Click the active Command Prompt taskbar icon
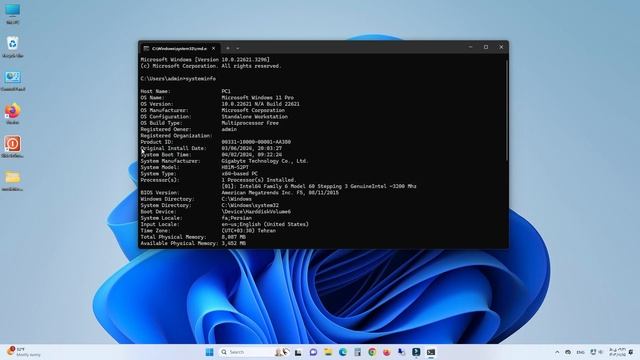640x360 pixels. click(431, 352)
